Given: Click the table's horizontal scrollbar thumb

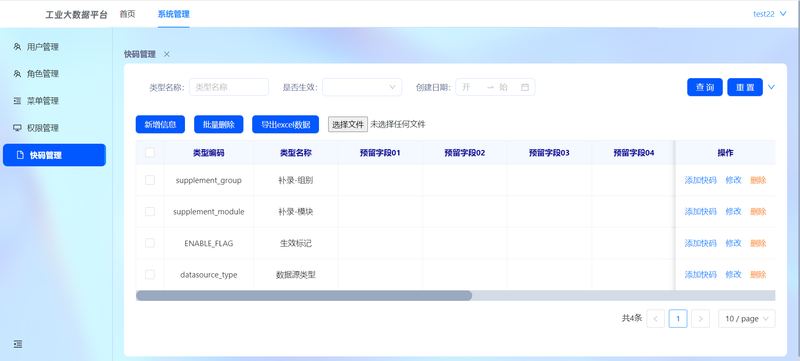Looking at the screenshot, I should click(304, 296).
